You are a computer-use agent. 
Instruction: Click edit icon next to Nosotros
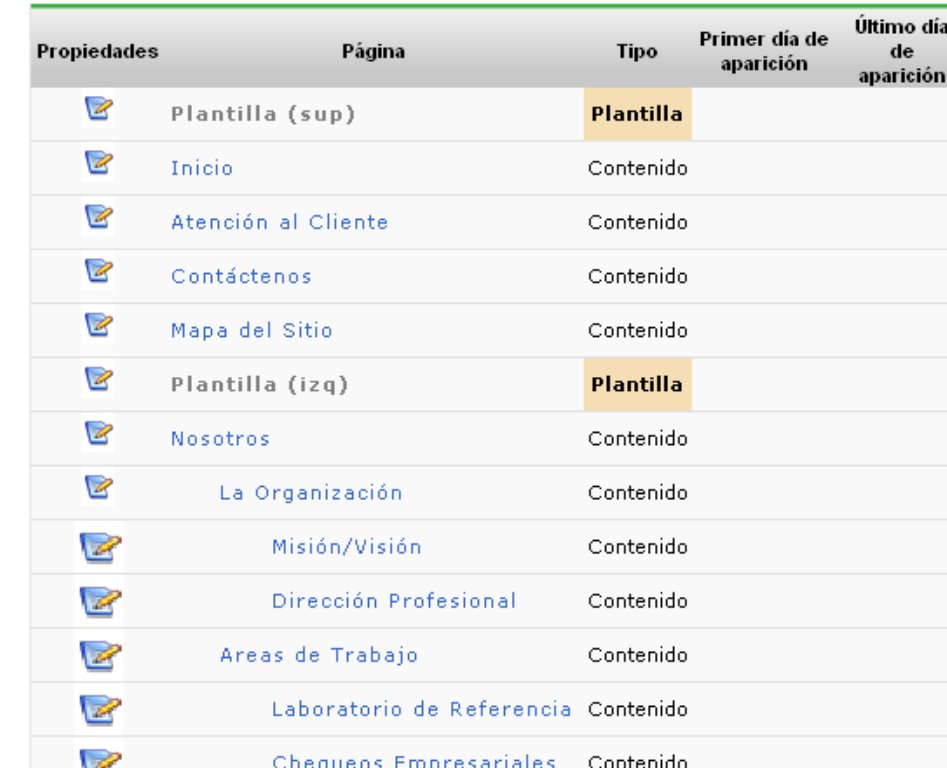98,434
